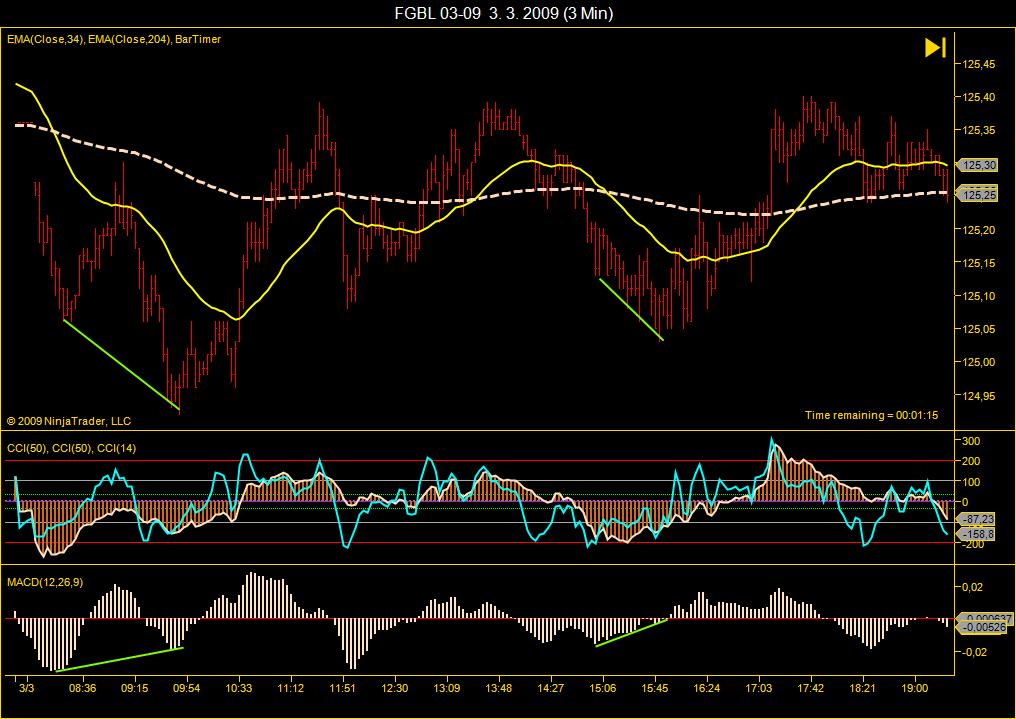Click the 3/3 date label on time axis

pos(27,688)
